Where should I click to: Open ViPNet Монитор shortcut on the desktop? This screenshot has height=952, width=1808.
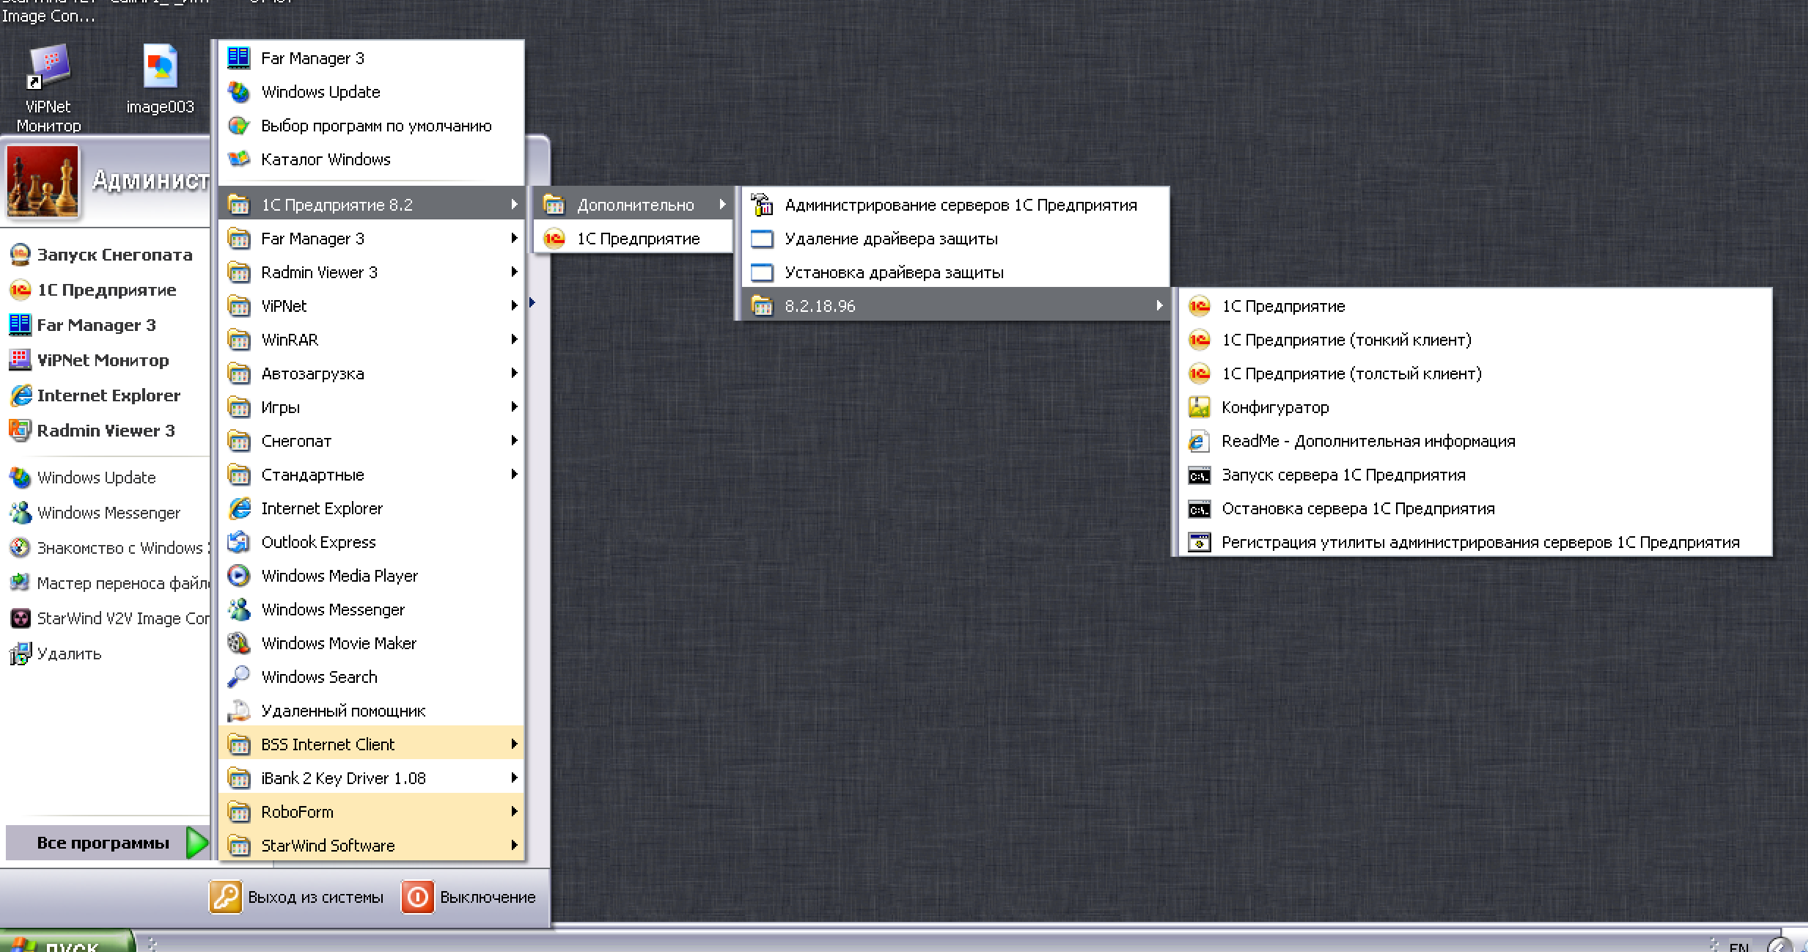48,88
